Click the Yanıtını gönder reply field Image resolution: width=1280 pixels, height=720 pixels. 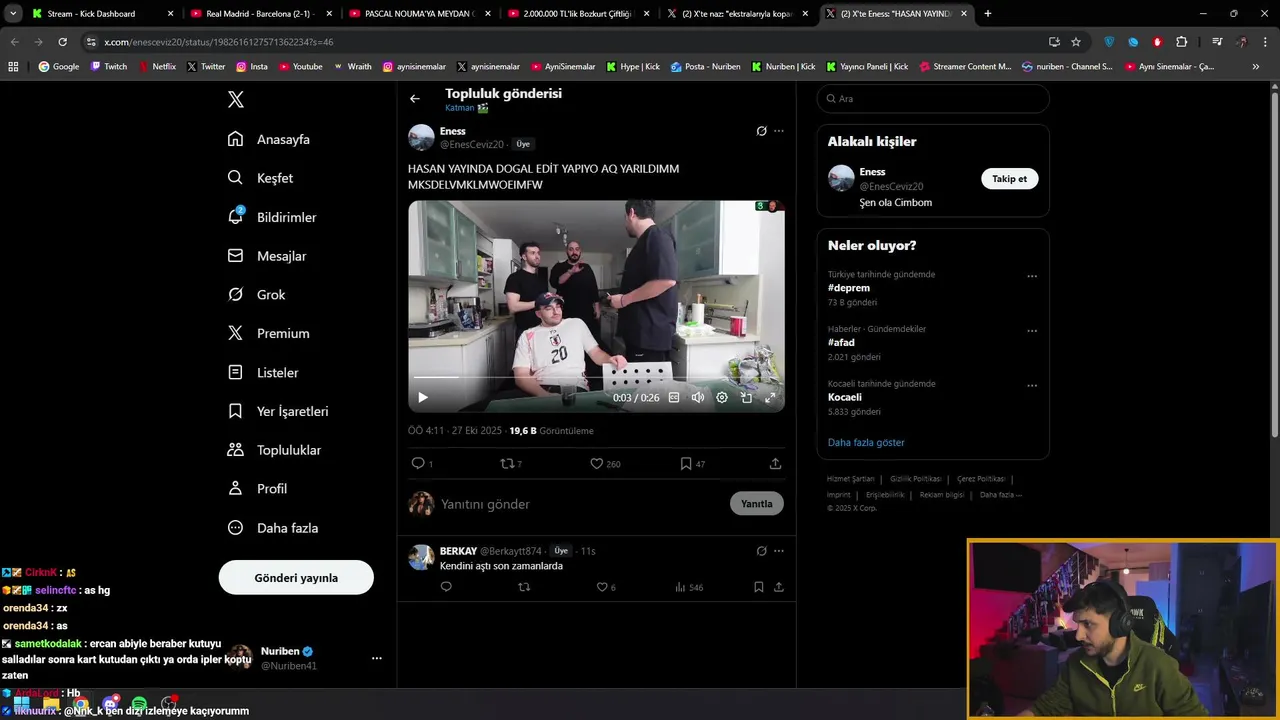click(580, 504)
